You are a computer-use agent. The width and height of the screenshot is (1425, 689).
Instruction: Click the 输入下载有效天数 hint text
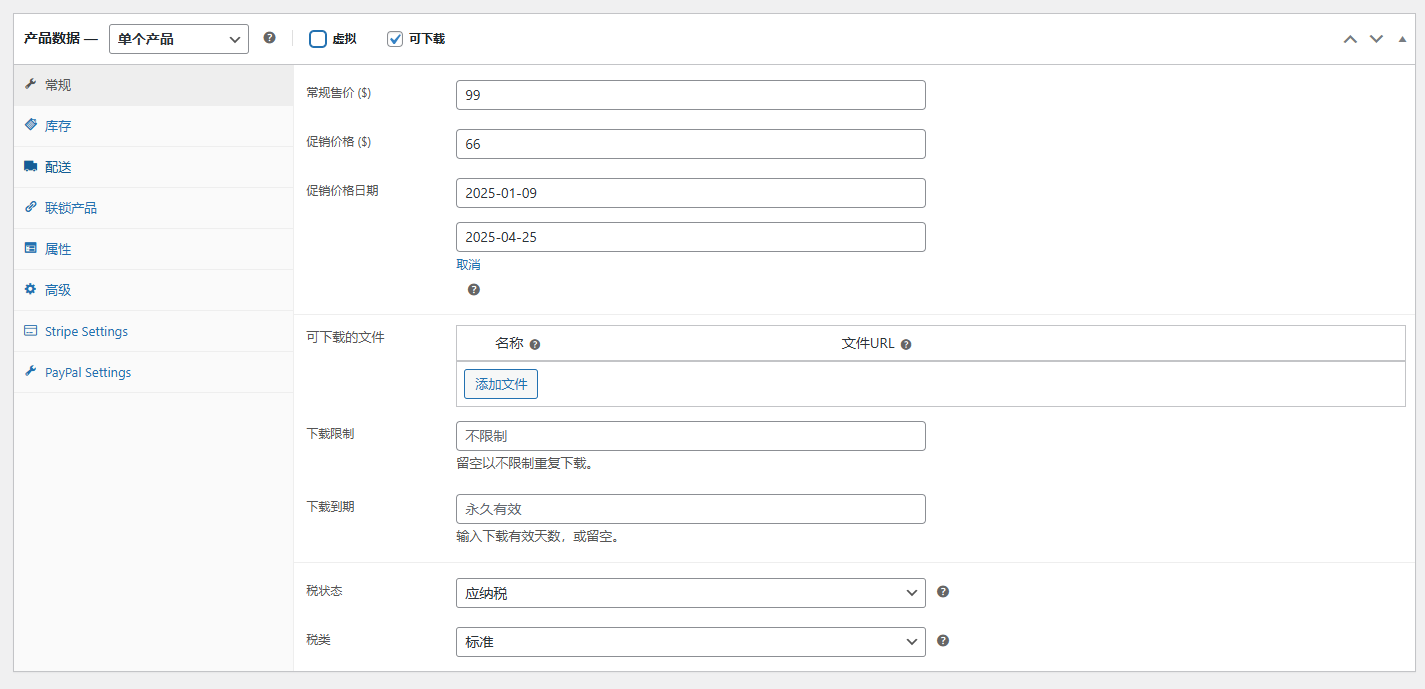(x=539, y=537)
